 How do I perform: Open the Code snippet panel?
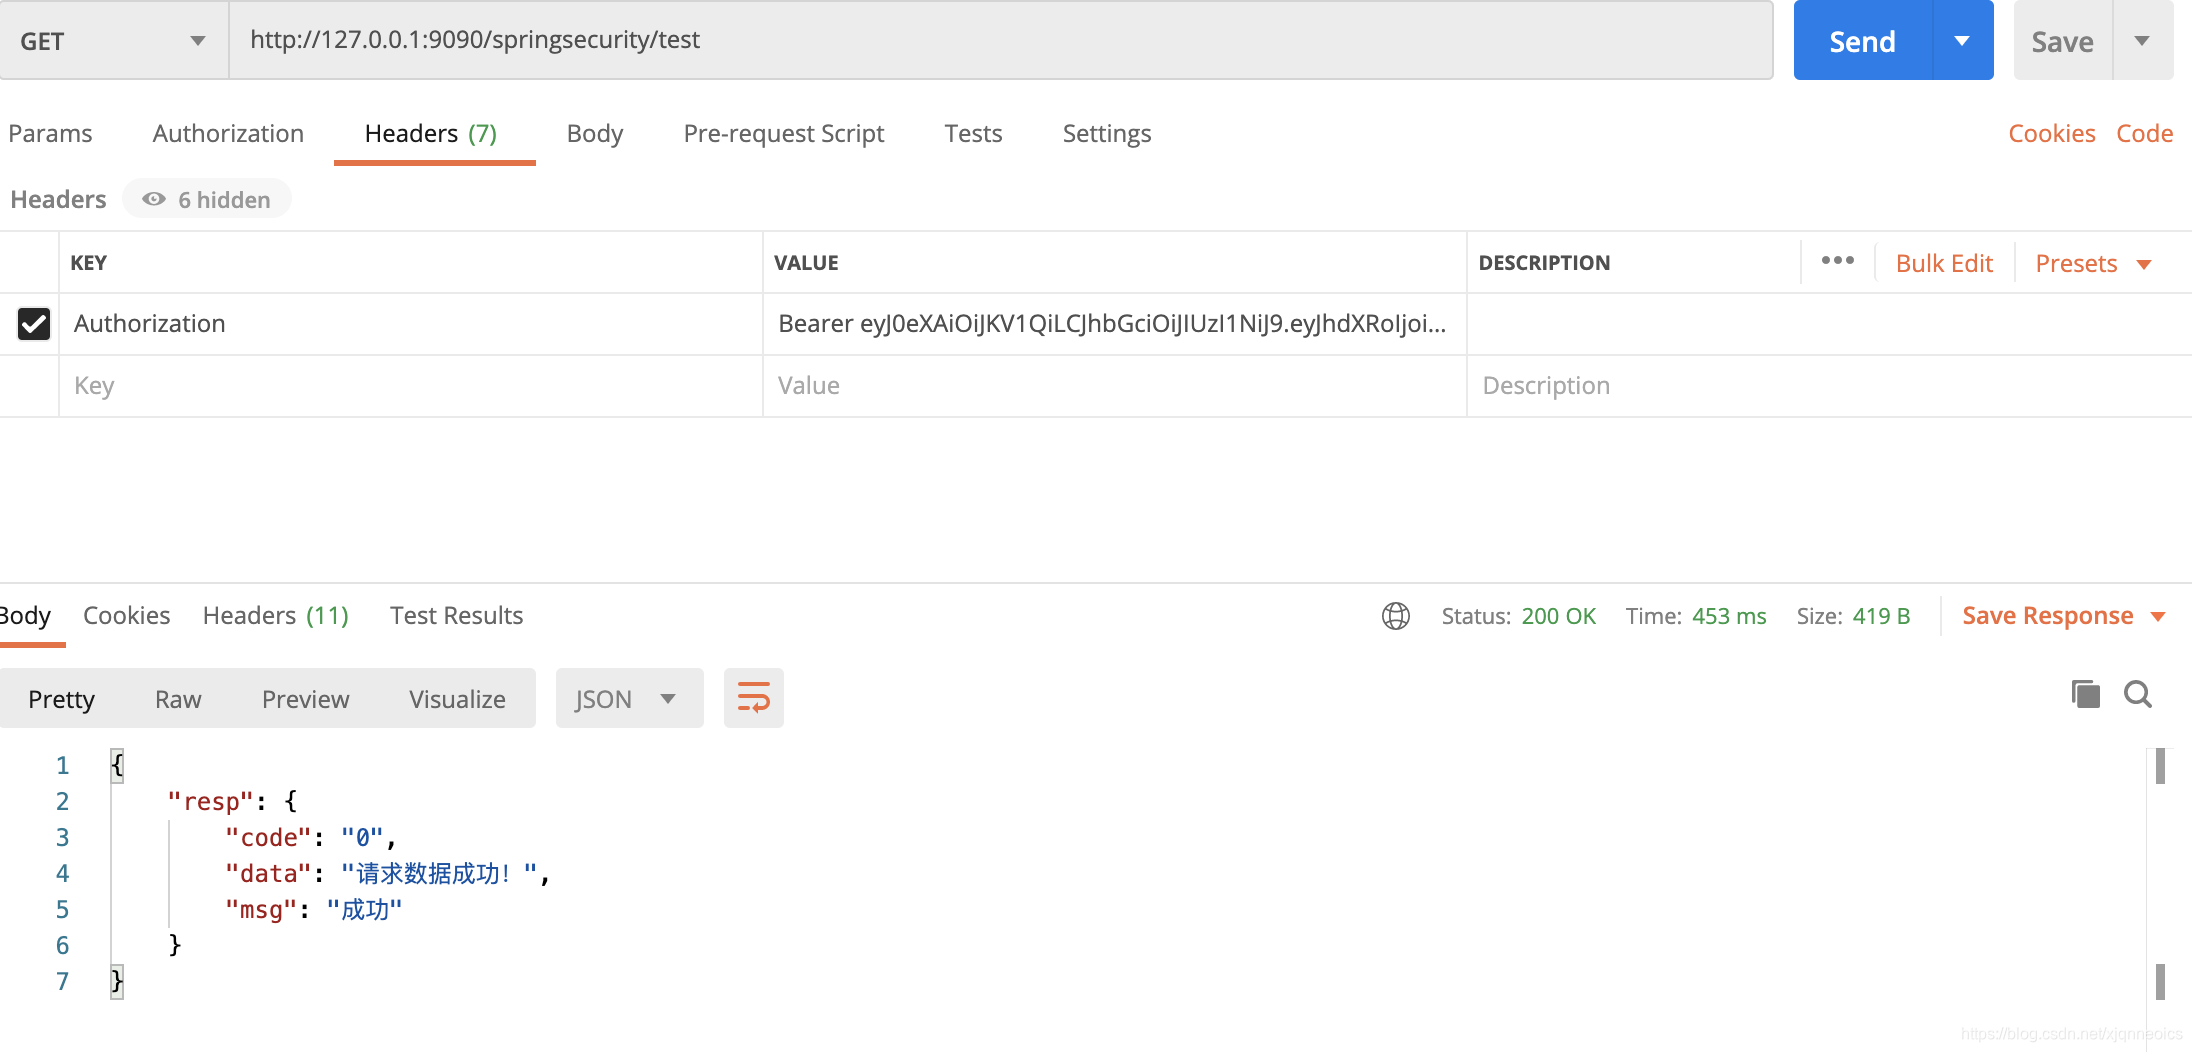coord(2144,133)
